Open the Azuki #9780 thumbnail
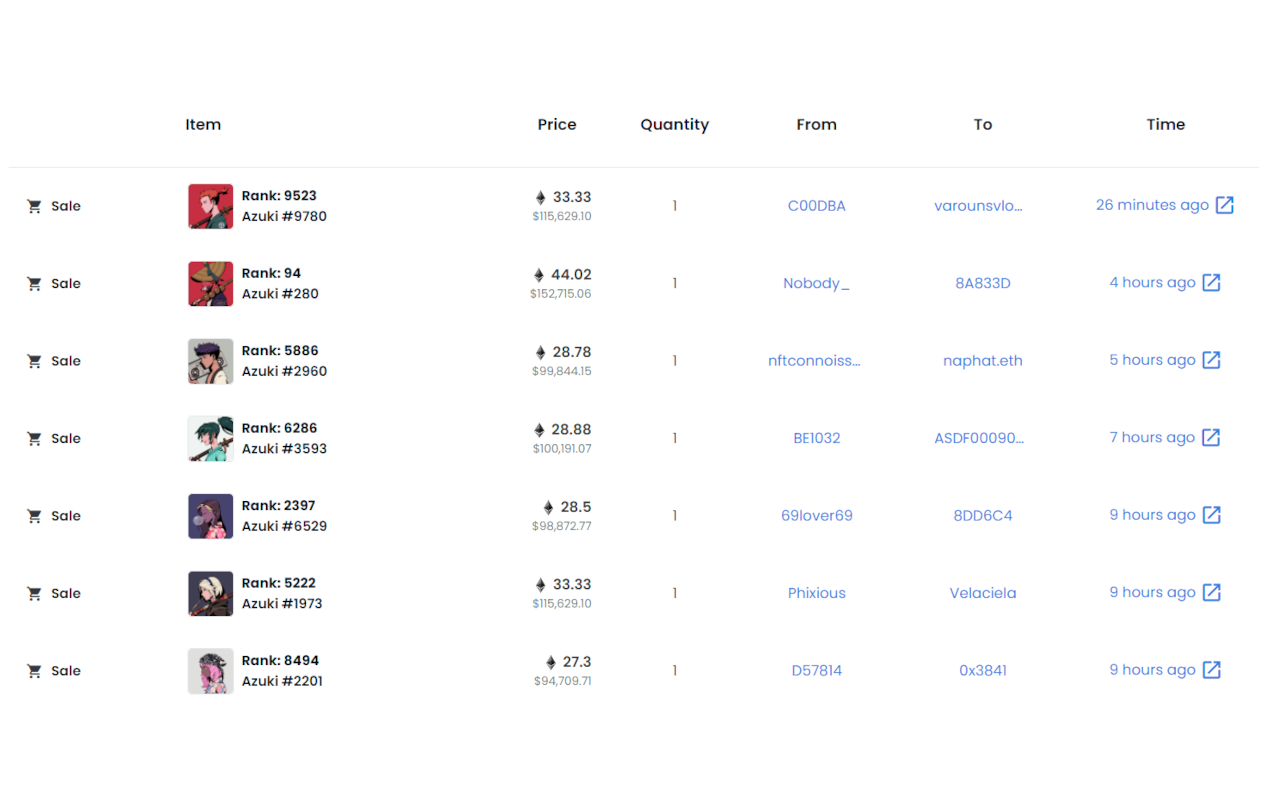The image size is (1280, 800). coord(211,206)
